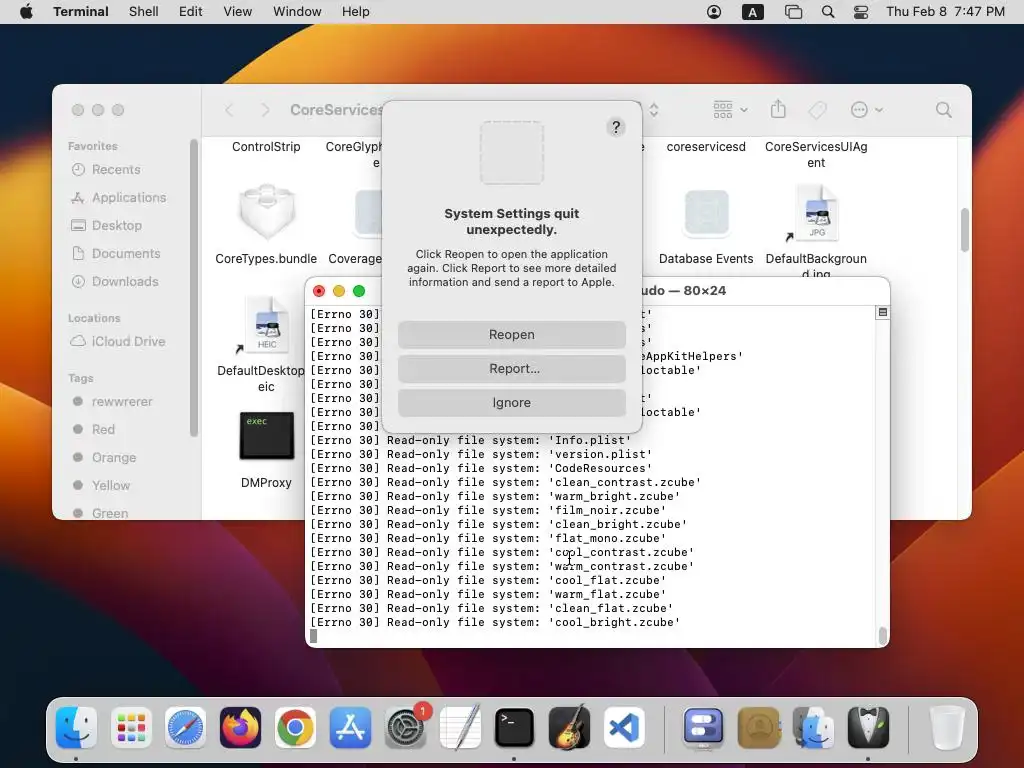Image resolution: width=1024 pixels, height=768 pixels.
Task: Click the input source A icon
Action: tap(752, 12)
